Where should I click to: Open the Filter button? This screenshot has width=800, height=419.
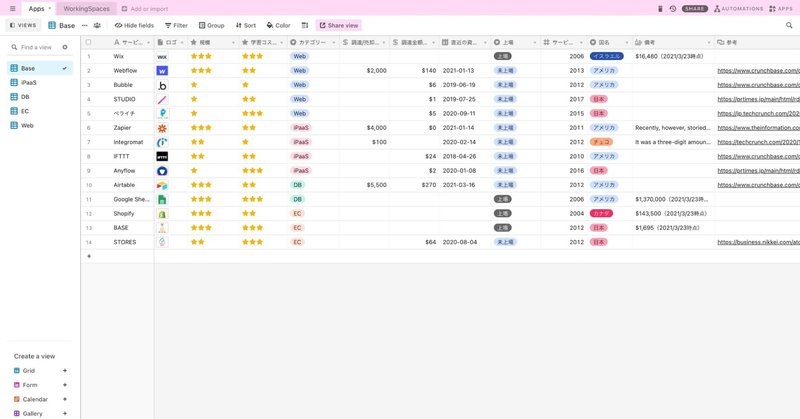click(x=176, y=25)
